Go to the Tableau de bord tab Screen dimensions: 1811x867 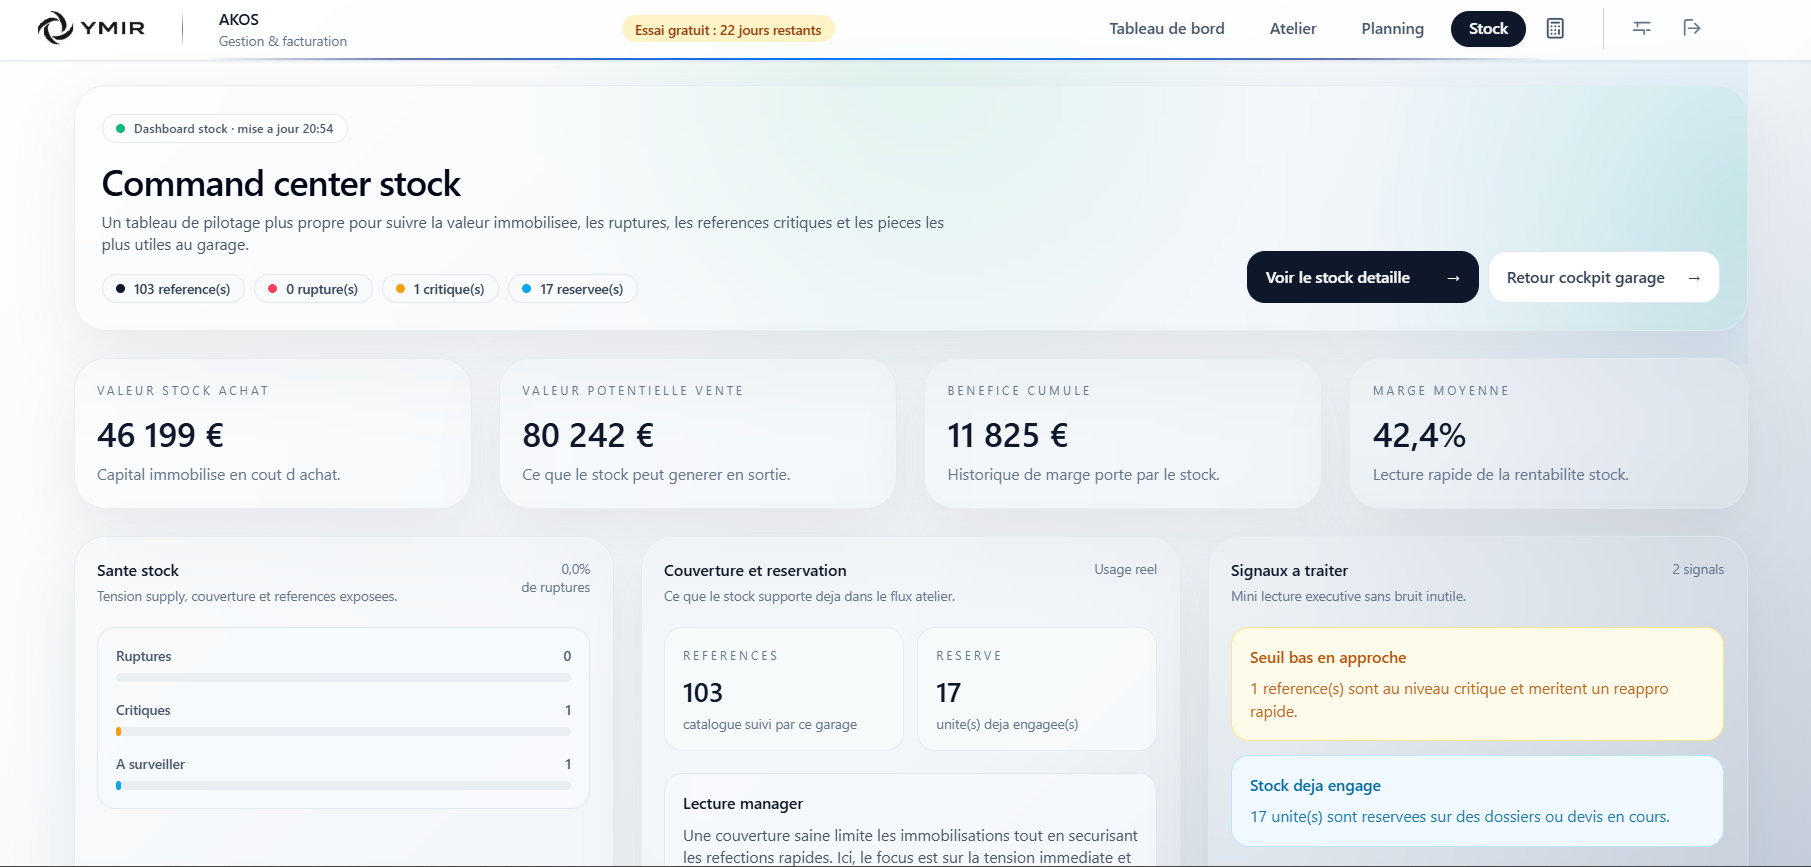[x=1166, y=28]
